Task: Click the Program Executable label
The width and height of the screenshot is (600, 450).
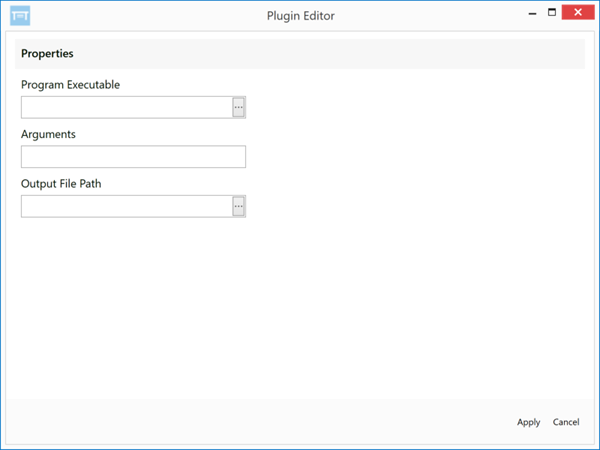Action: 70,85
